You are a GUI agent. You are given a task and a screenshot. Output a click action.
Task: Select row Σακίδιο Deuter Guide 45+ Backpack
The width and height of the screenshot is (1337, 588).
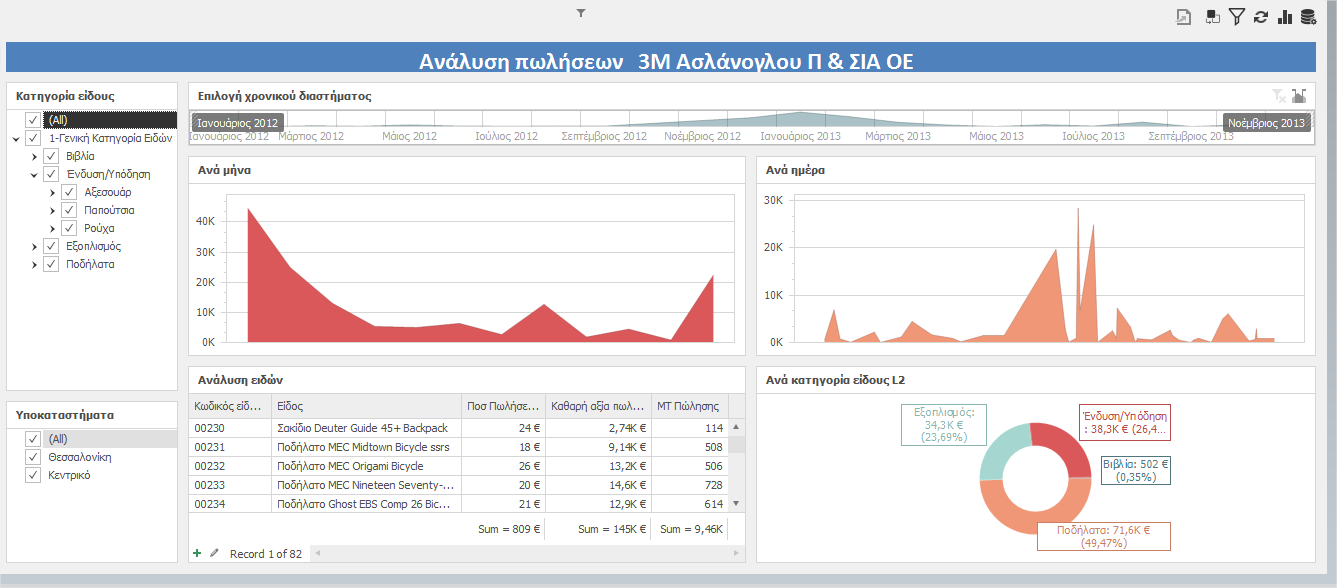(459, 427)
